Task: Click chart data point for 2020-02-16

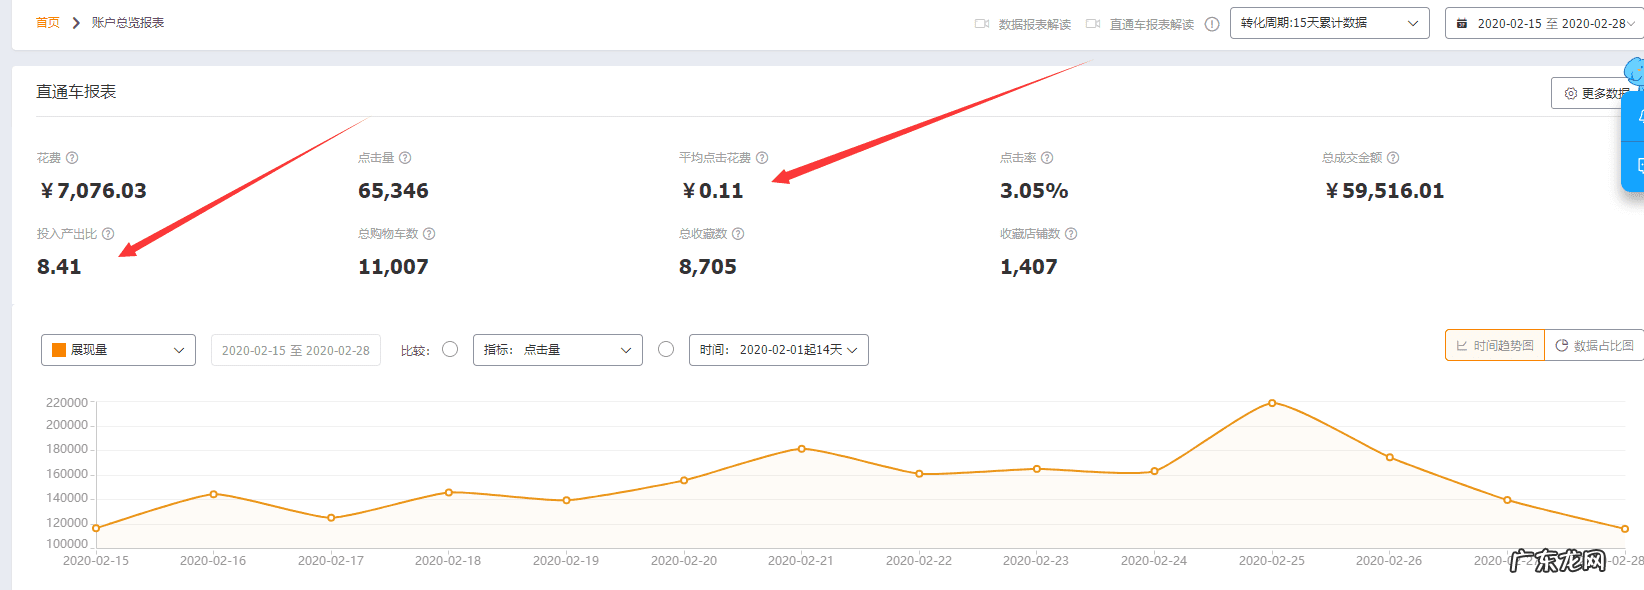Action: coord(214,494)
